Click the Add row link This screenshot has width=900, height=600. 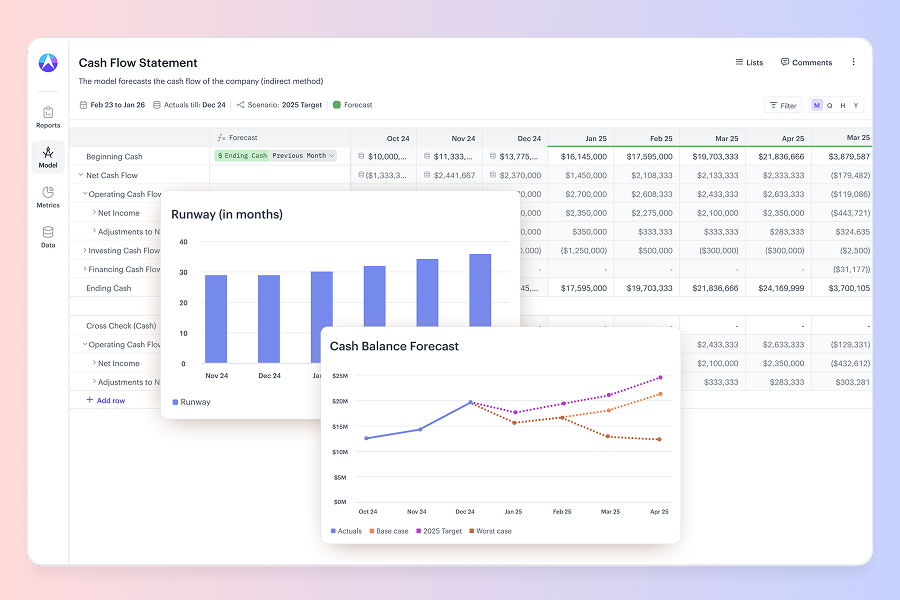(106, 400)
